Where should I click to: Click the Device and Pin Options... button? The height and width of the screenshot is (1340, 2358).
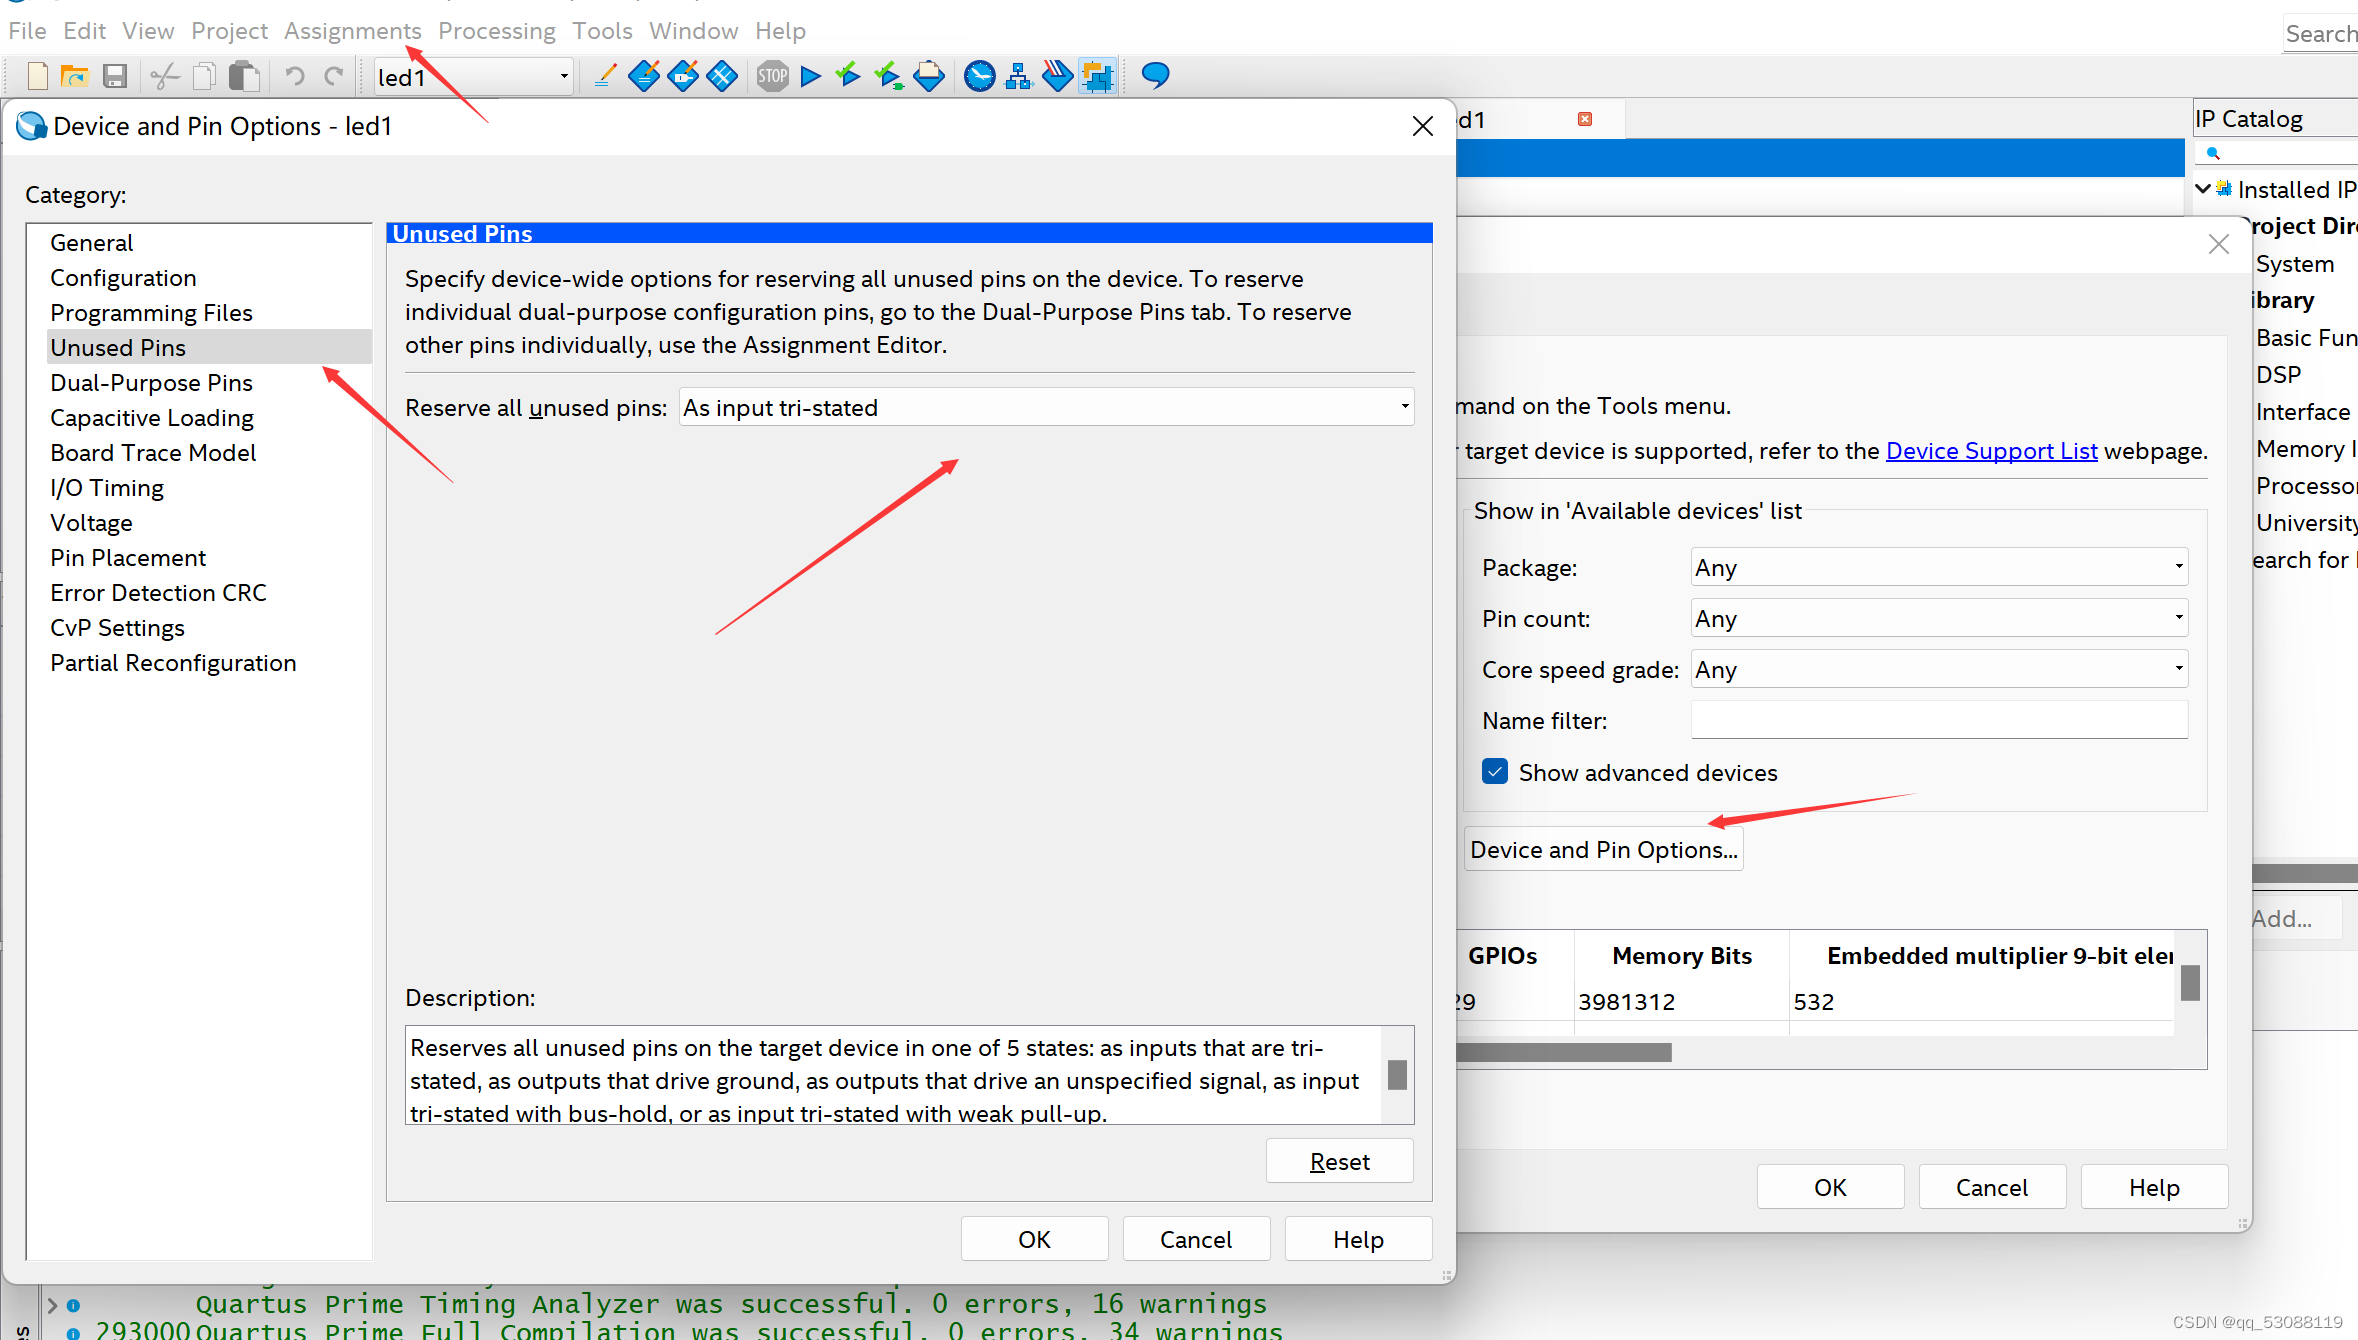point(1604,849)
